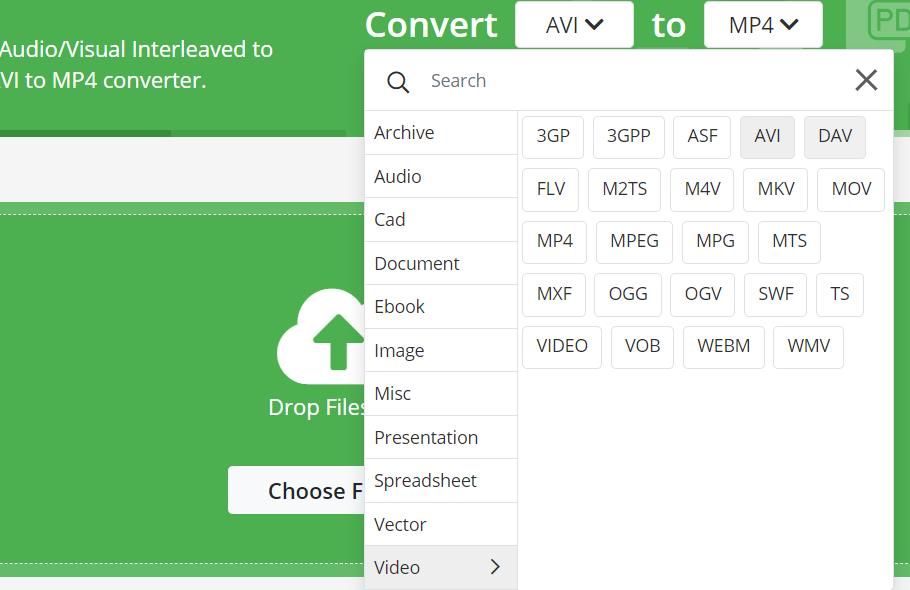The image size is (910, 590).
Task: Choose MOV as the format
Action: [x=851, y=189]
